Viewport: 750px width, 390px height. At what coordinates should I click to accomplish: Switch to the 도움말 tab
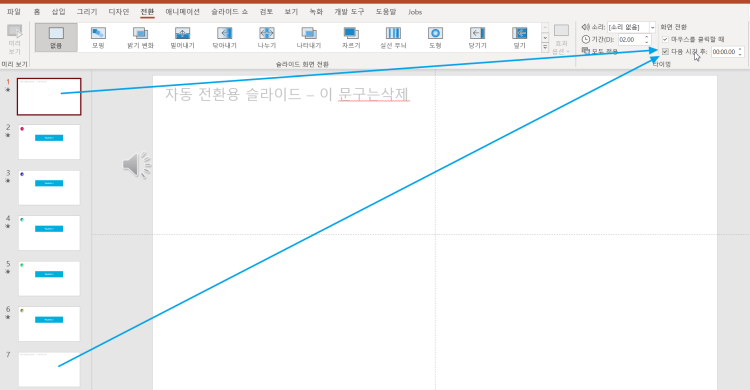pyautogui.click(x=386, y=12)
